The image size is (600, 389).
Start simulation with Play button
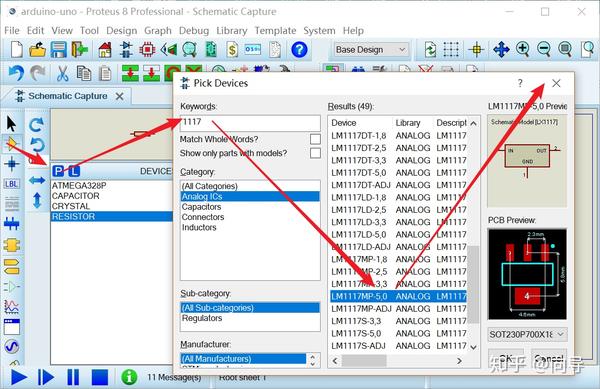pyautogui.click(x=19, y=377)
